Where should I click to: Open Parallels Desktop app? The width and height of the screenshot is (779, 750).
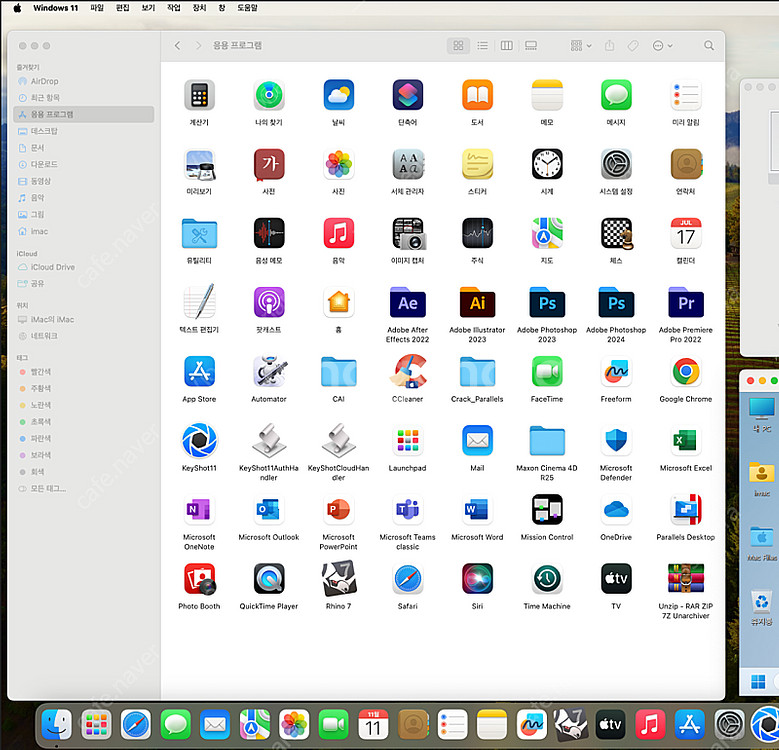686,510
